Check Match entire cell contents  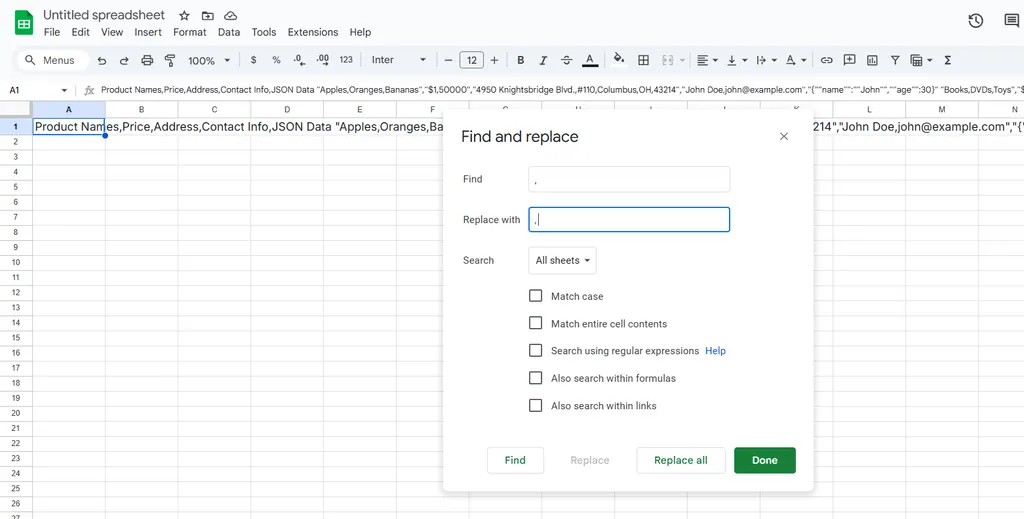pos(536,324)
